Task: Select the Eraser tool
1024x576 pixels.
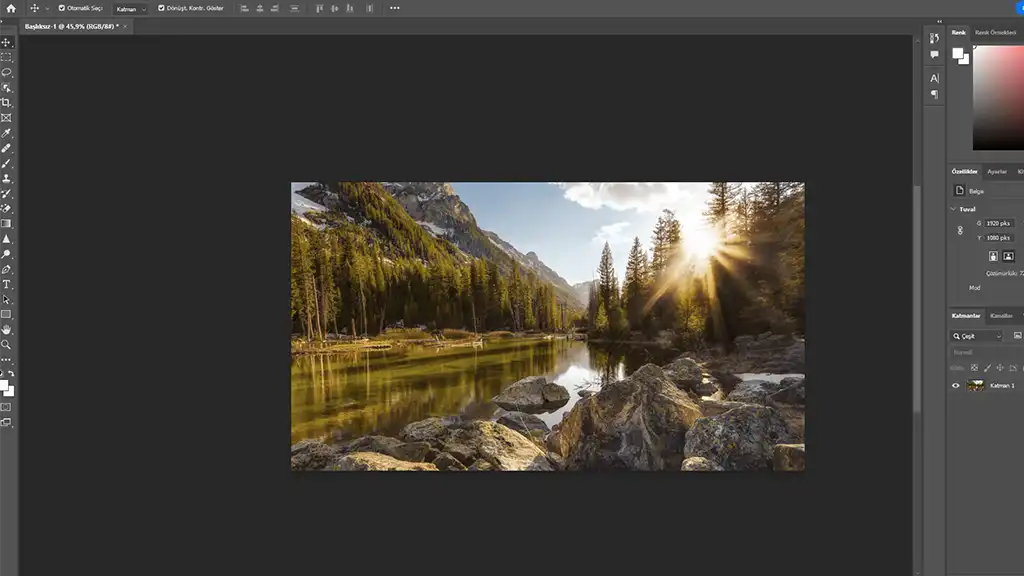Action: 6,208
